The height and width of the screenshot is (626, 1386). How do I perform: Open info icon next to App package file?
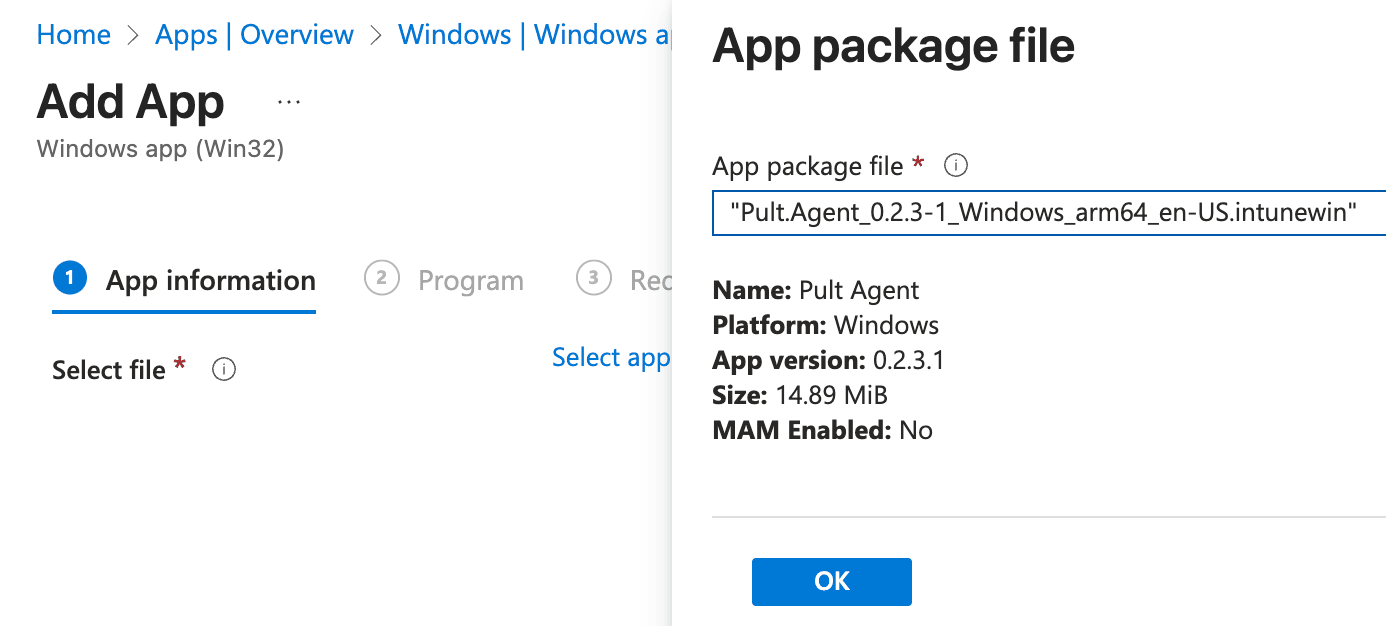click(x=956, y=166)
